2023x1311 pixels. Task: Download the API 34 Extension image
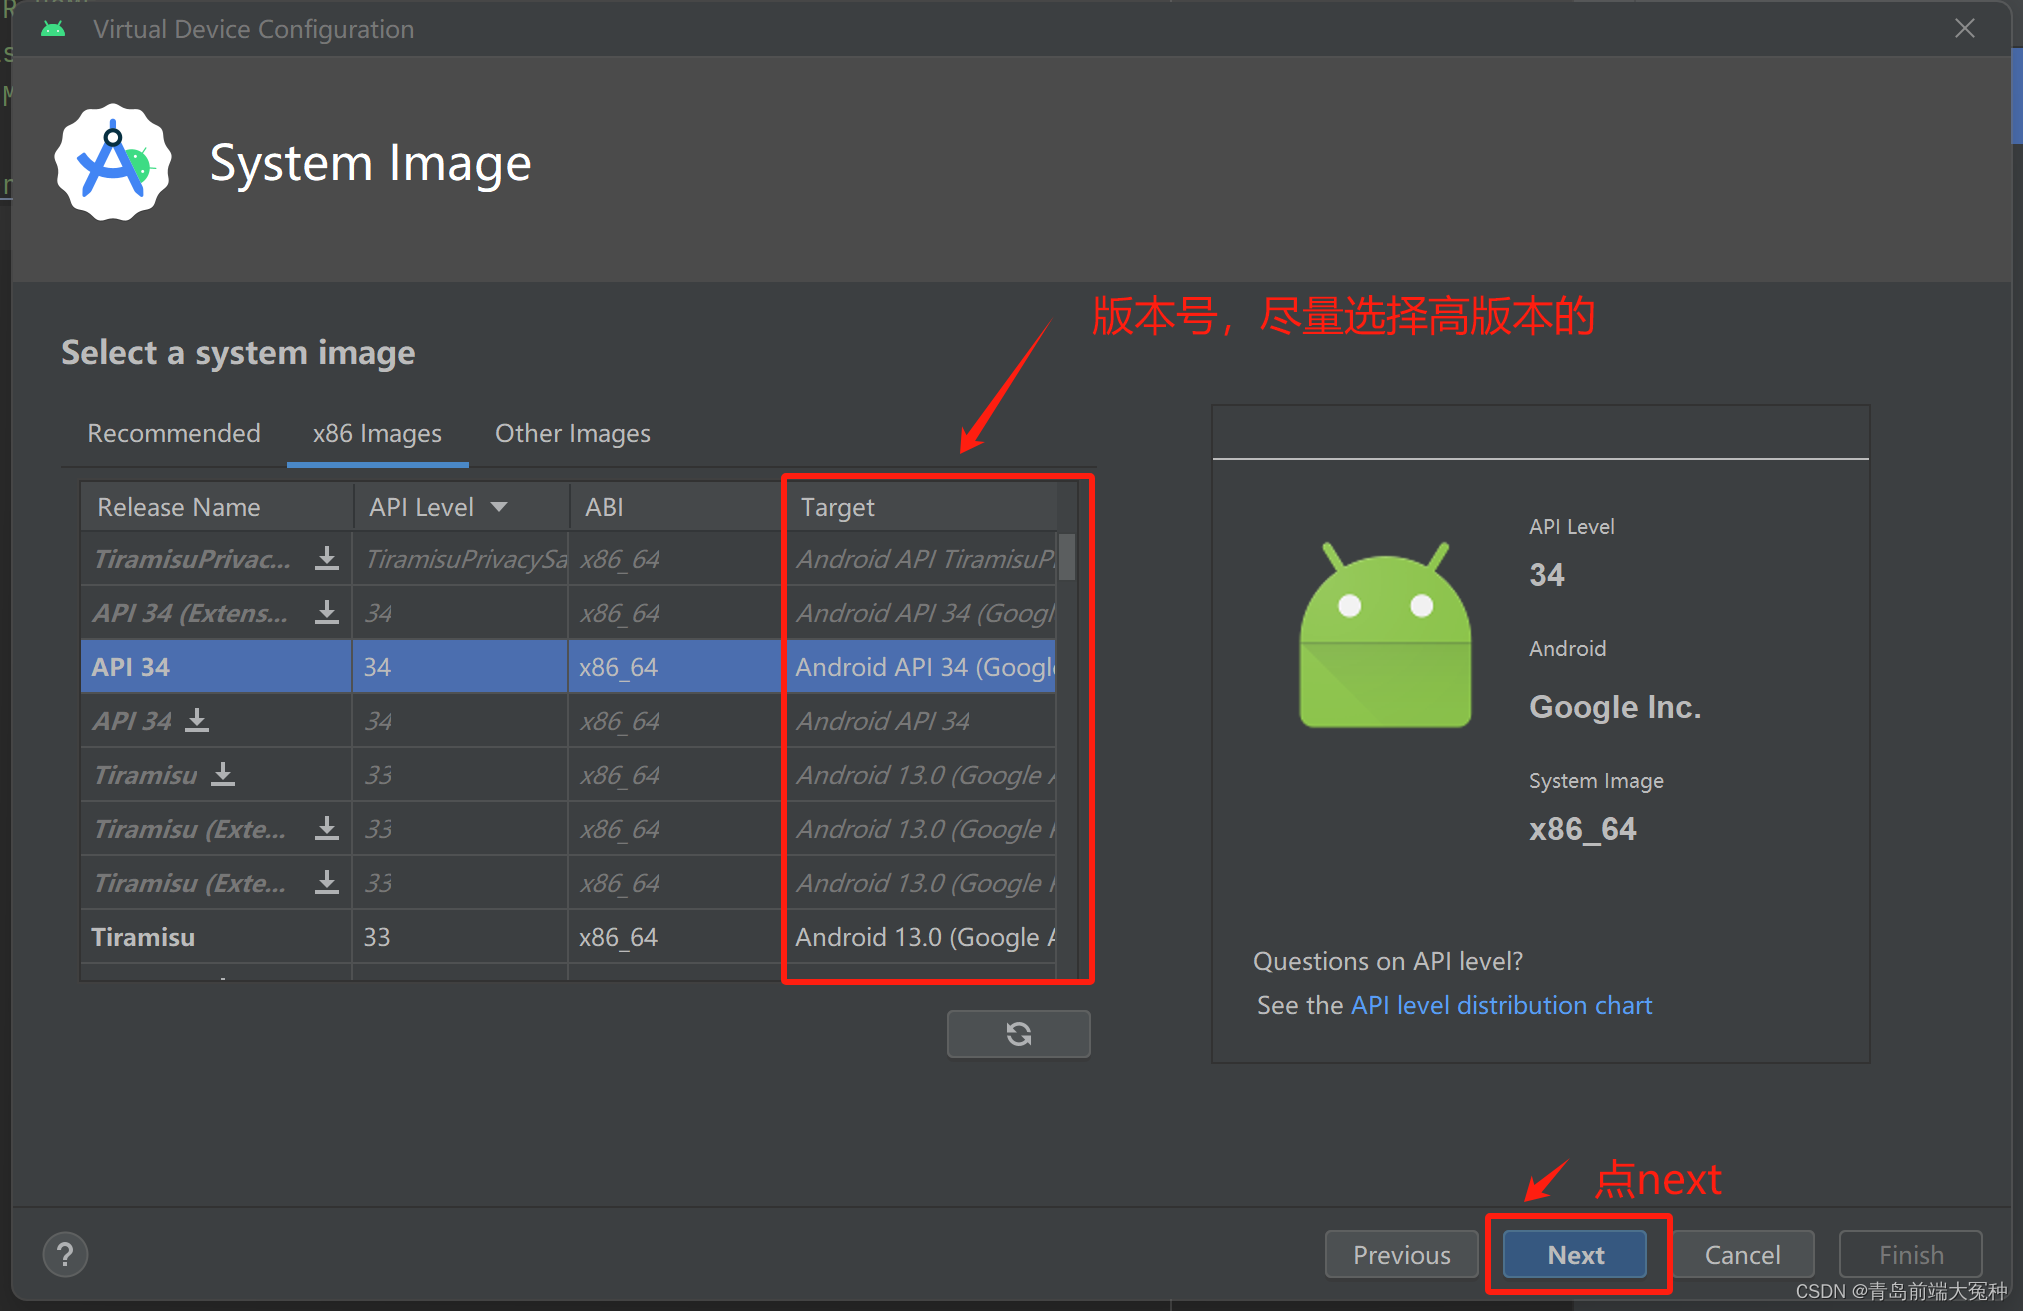click(x=326, y=612)
